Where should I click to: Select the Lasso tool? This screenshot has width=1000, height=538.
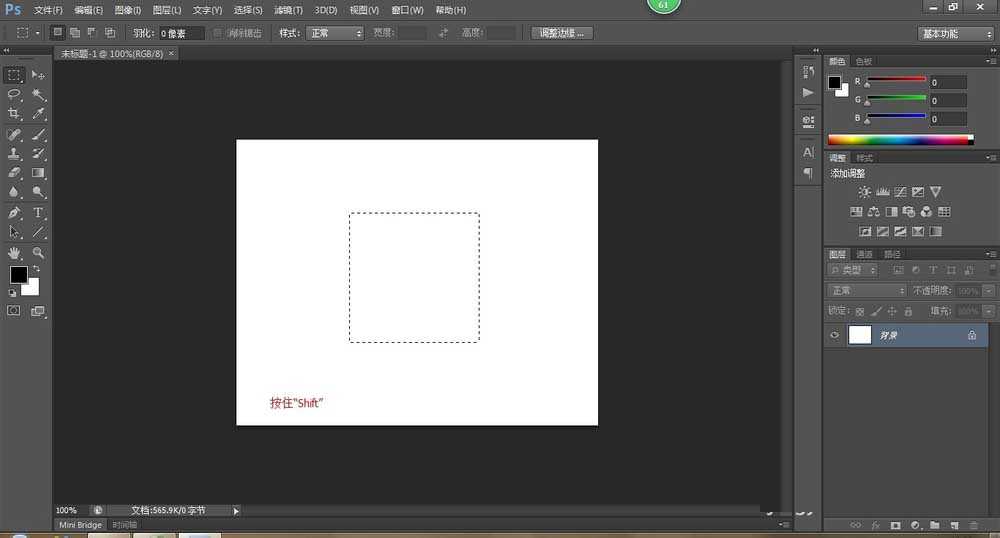pyautogui.click(x=14, y=94)
